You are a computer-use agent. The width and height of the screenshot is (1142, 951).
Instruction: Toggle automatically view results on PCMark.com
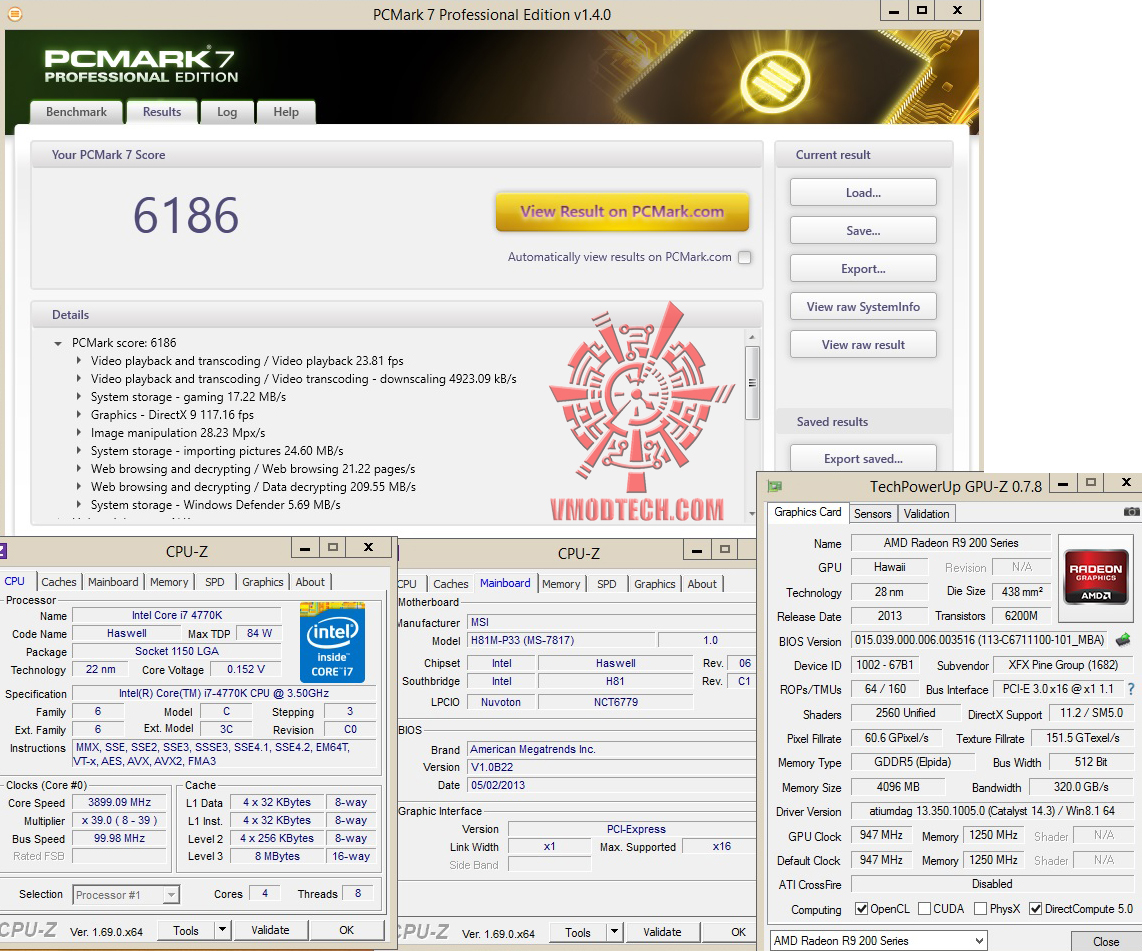(744, 257)
